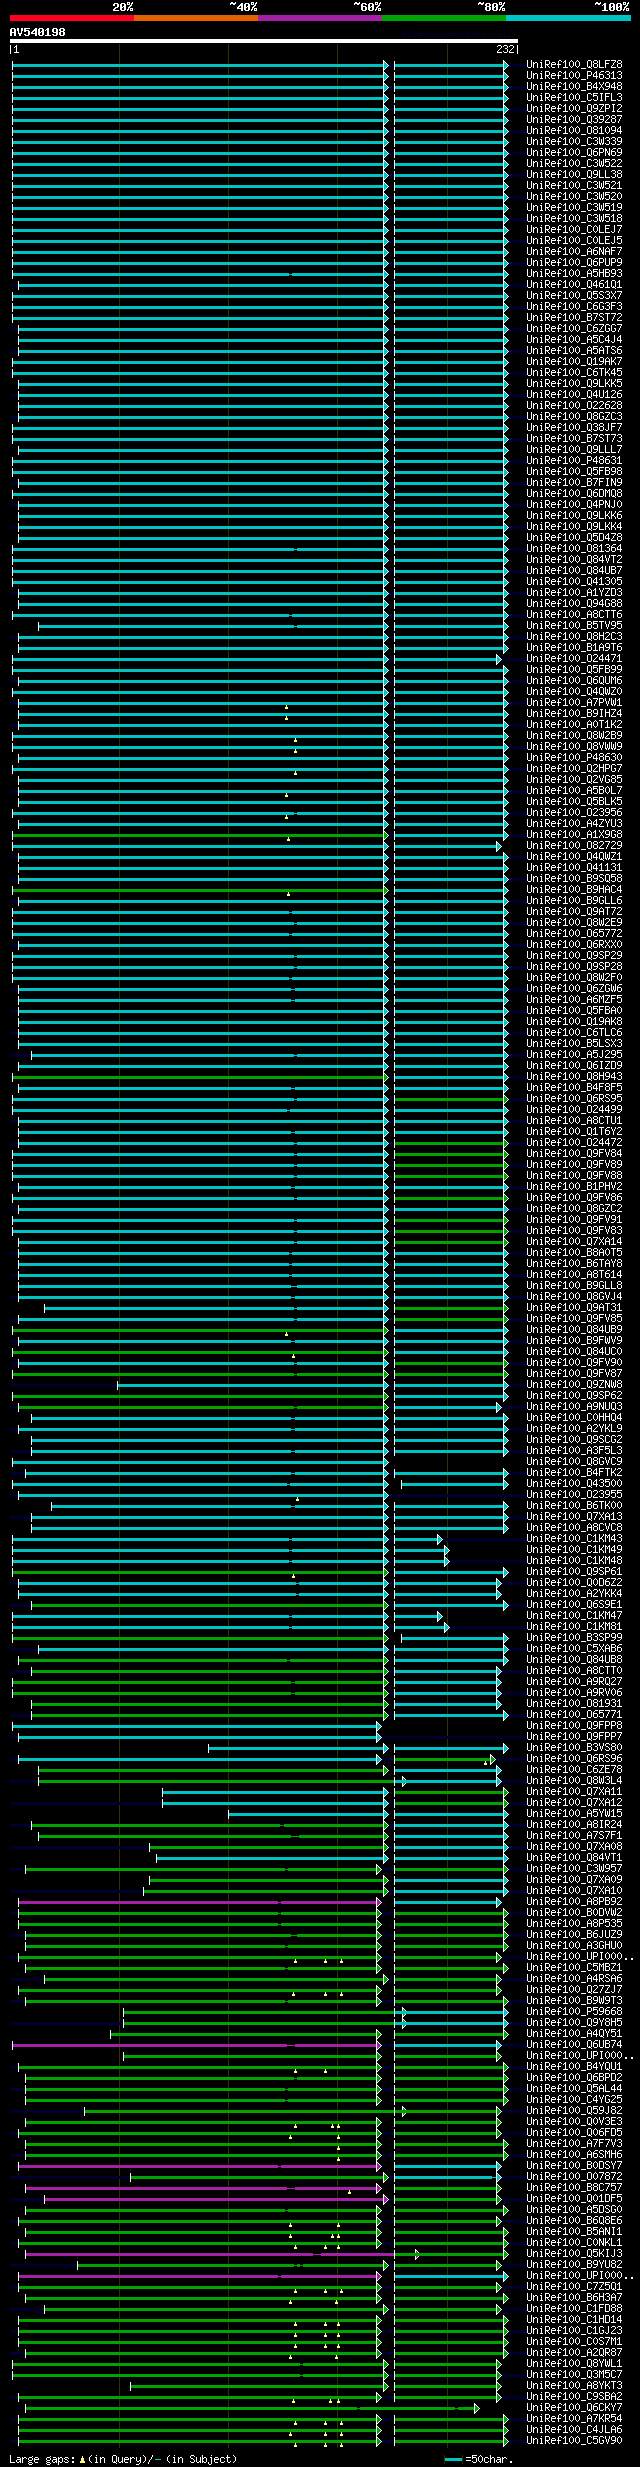Image resolution: width=640 pixels, height=2467 pixels.
Task: Select hit label UniRef100_Q4QWZ0
Action: click(x=574, y=691)
